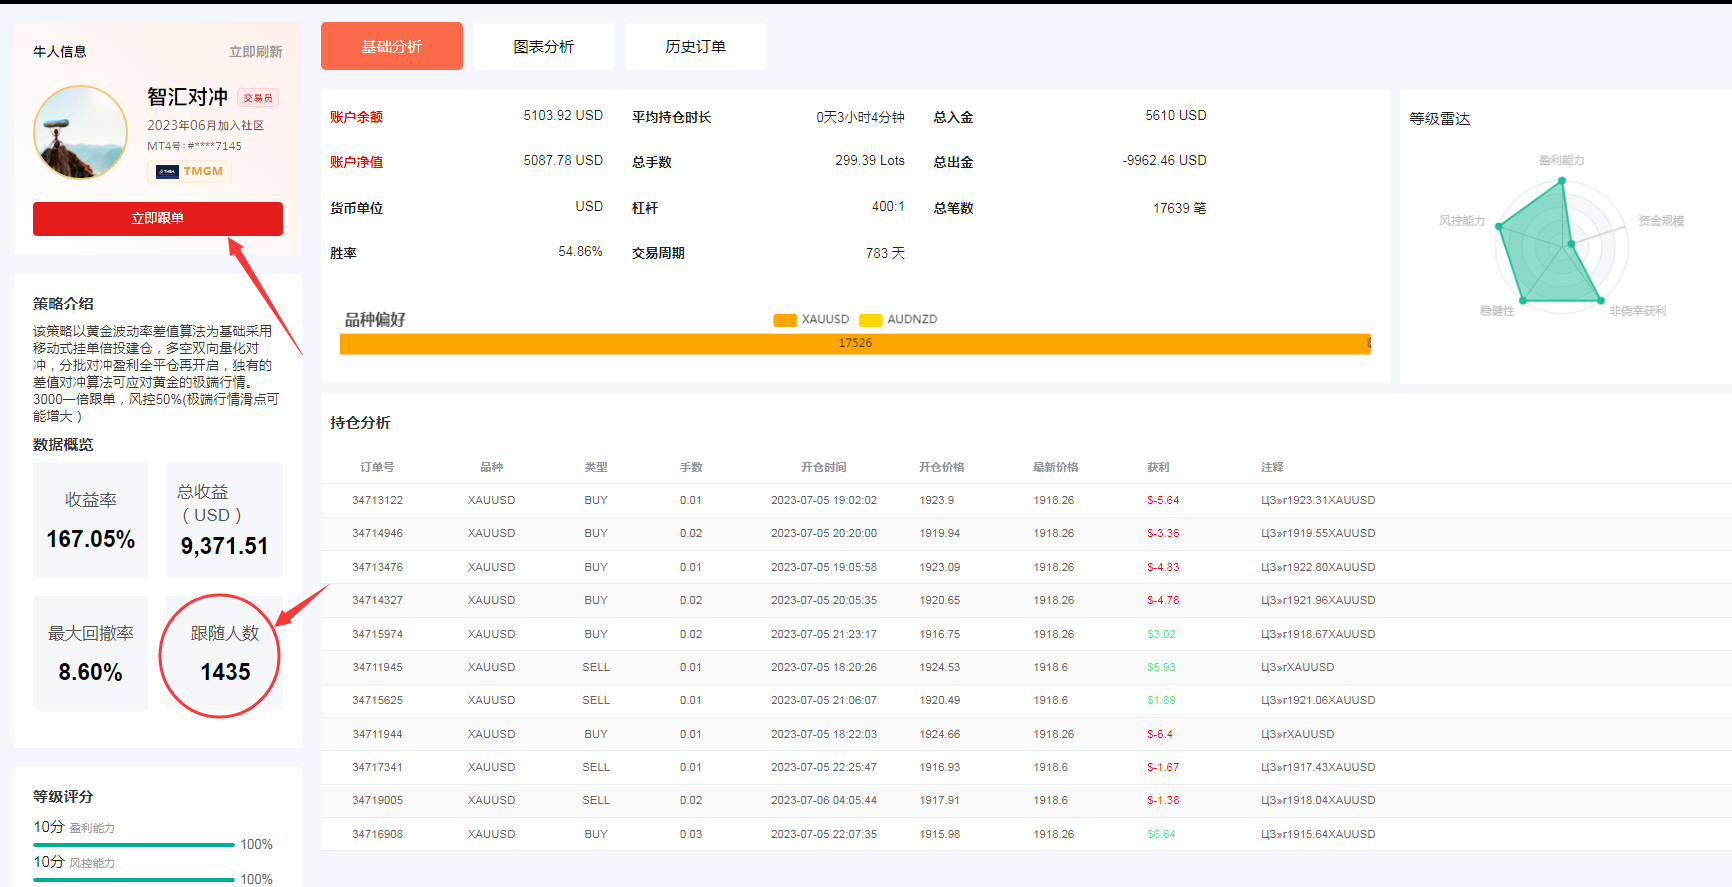This screenshot has width=1732, height=887.
Task: Open the 图表分析 tab
Action: [x=544, y=46]
